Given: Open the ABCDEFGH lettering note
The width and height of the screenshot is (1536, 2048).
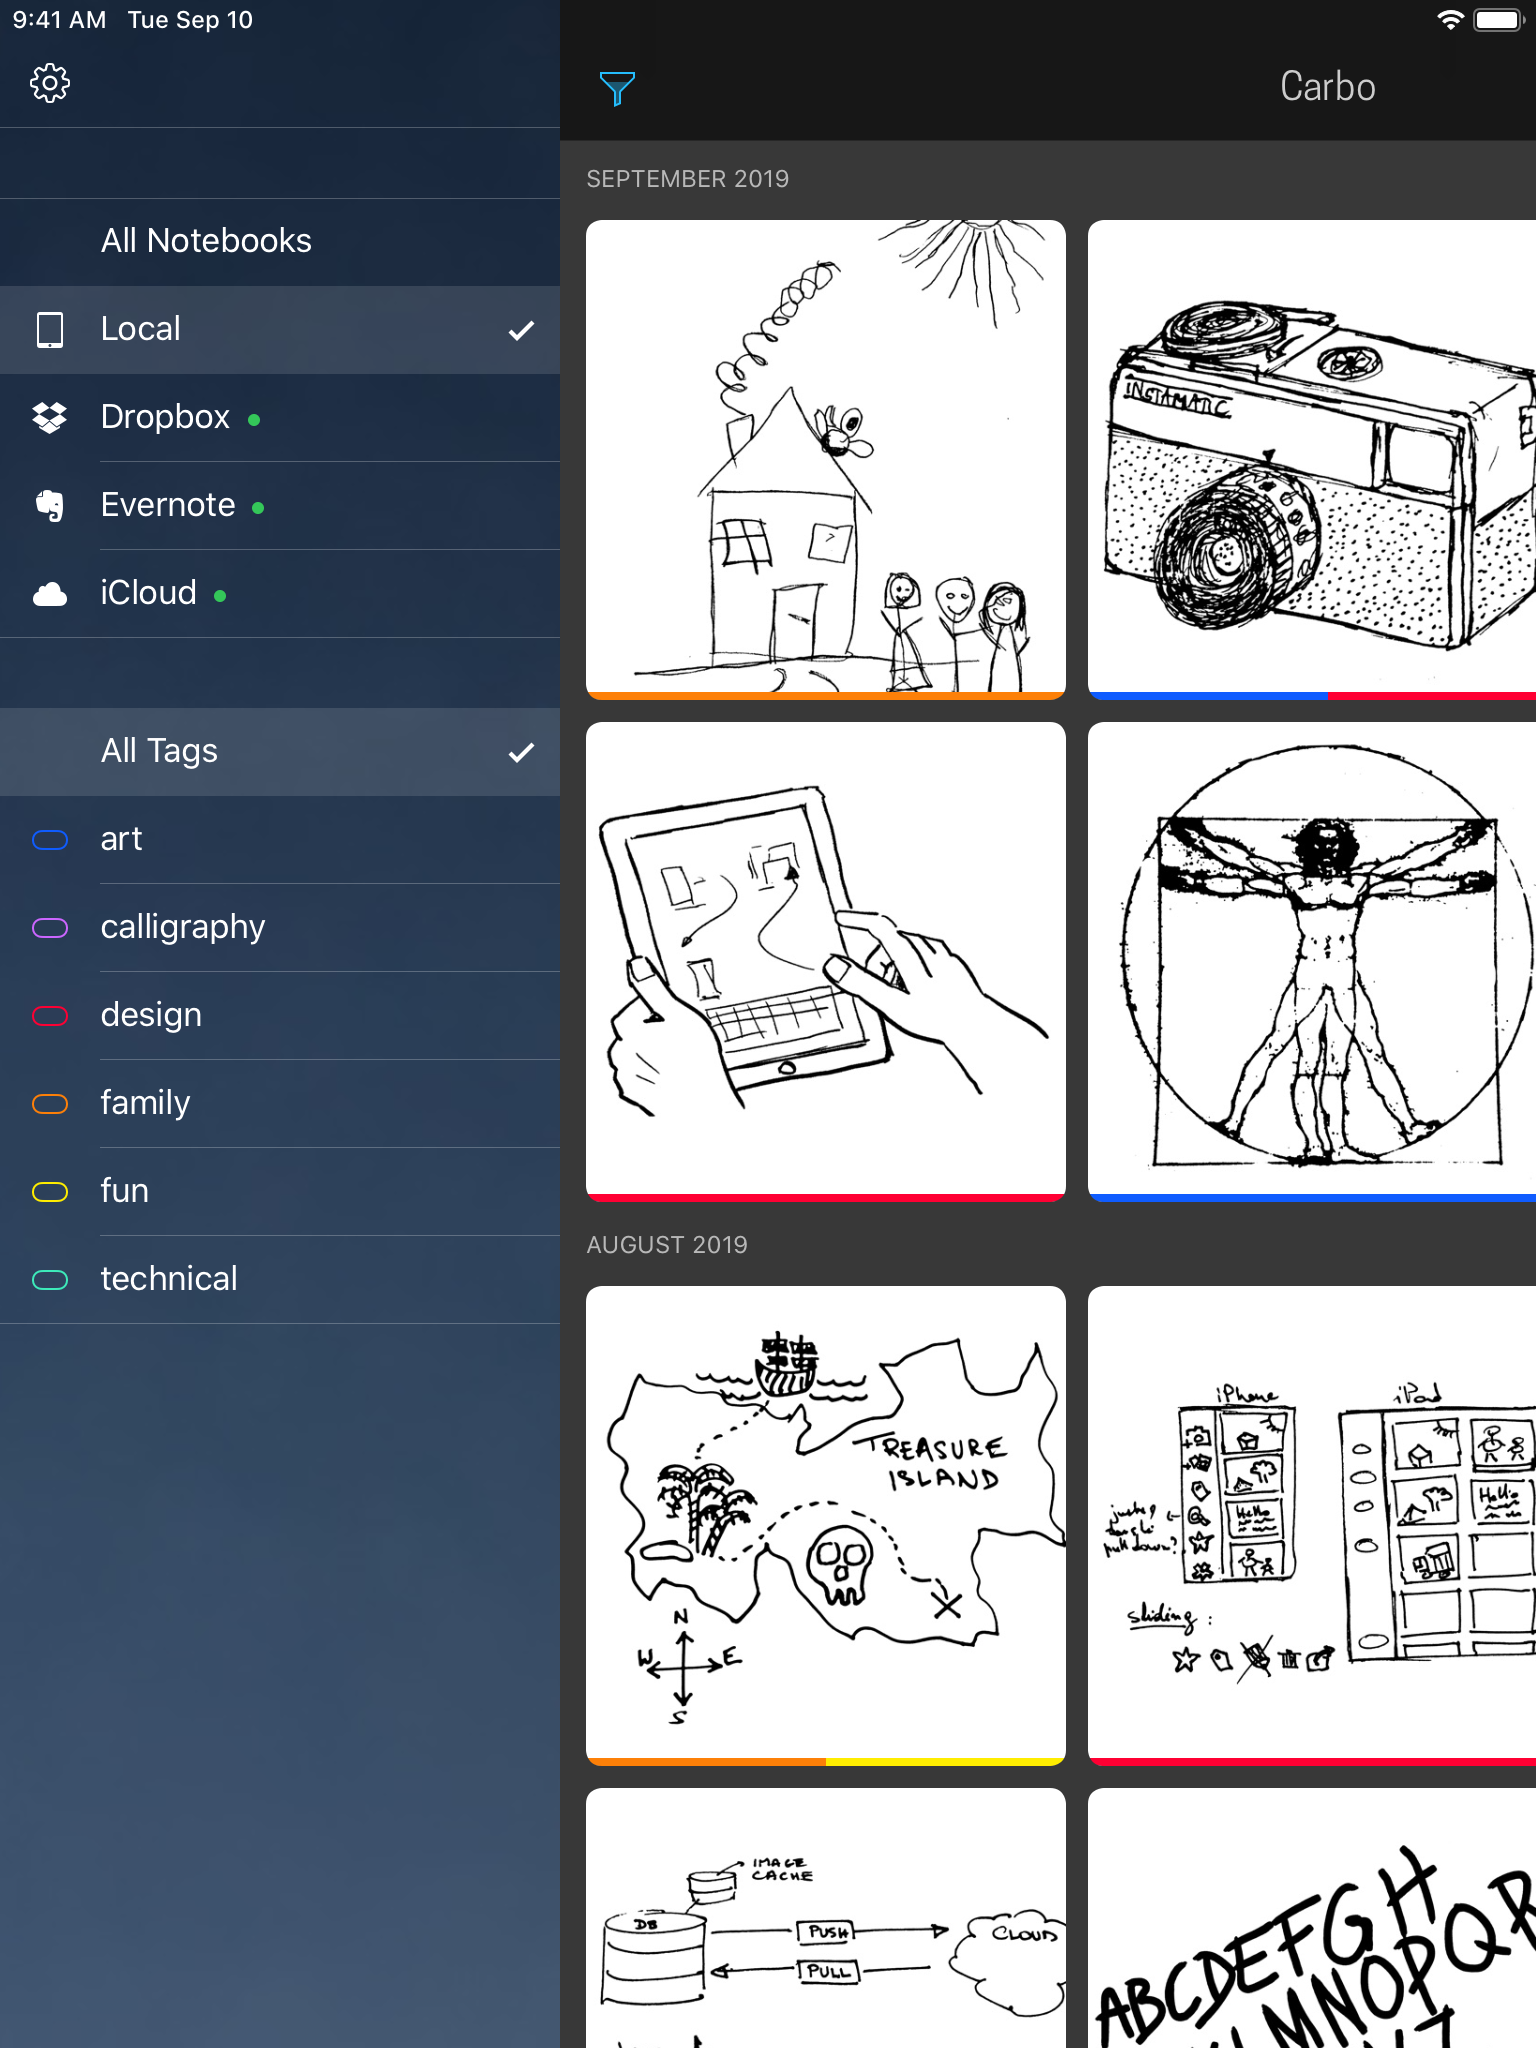Looking at the screenshot, I should pyautogui.click(x=1312, y=1918).
